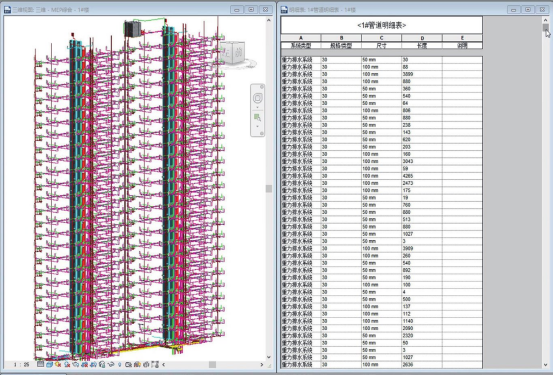Toggle Reveal Hidden Elements lightbulb icon

(x=120, y=364)
